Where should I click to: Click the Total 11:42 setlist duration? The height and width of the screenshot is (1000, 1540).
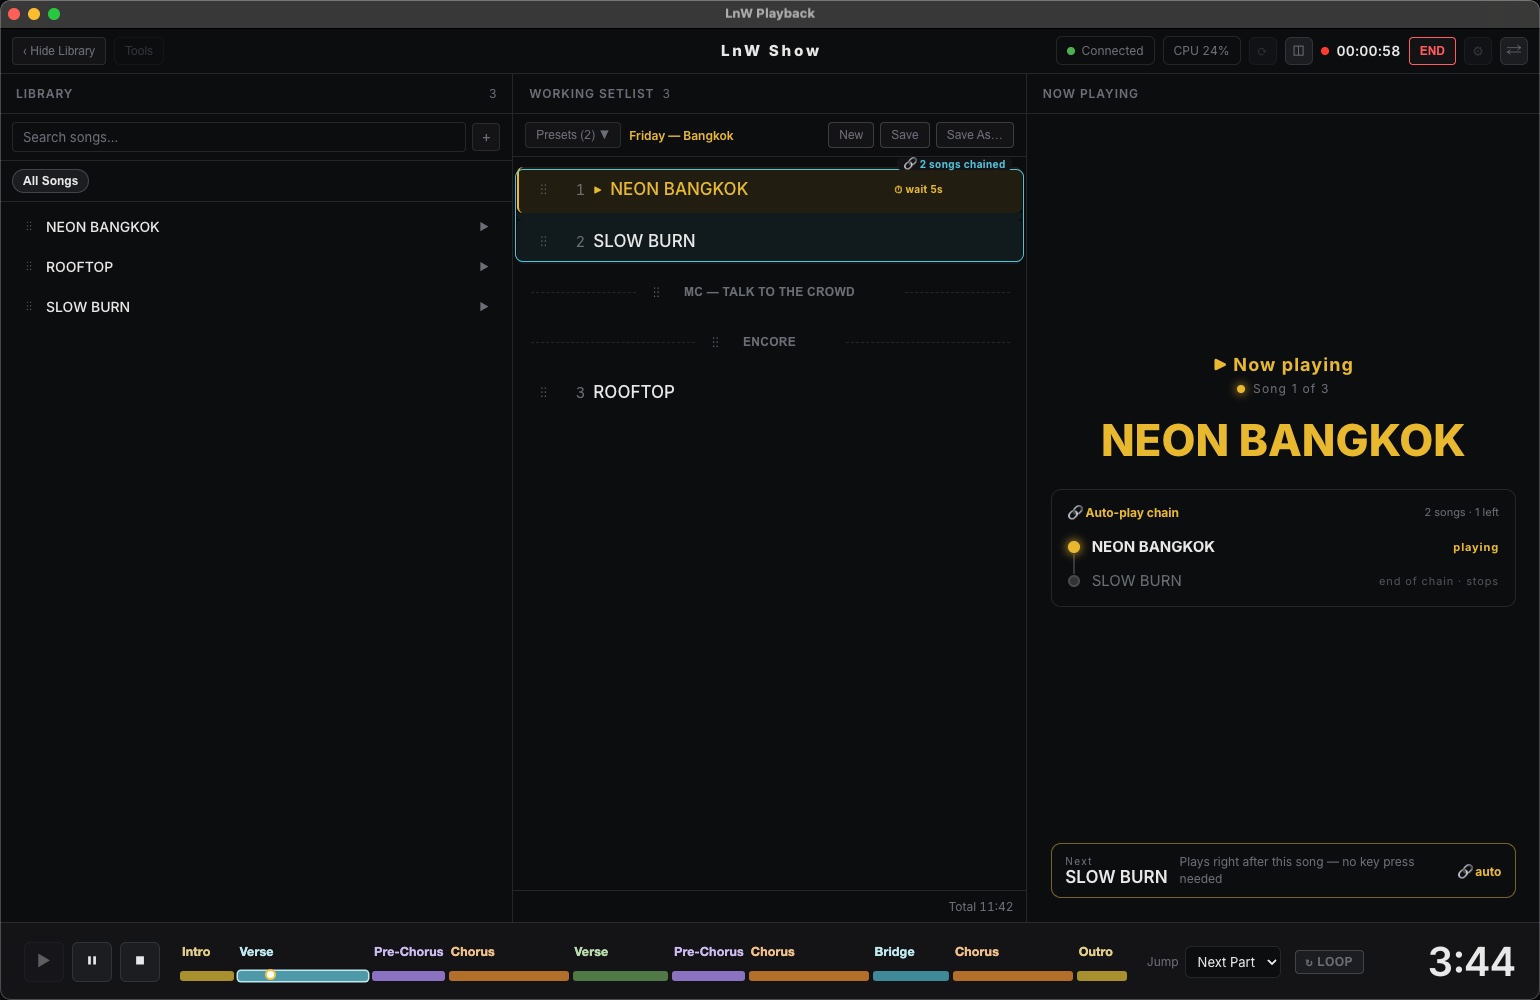click(980, 907)
